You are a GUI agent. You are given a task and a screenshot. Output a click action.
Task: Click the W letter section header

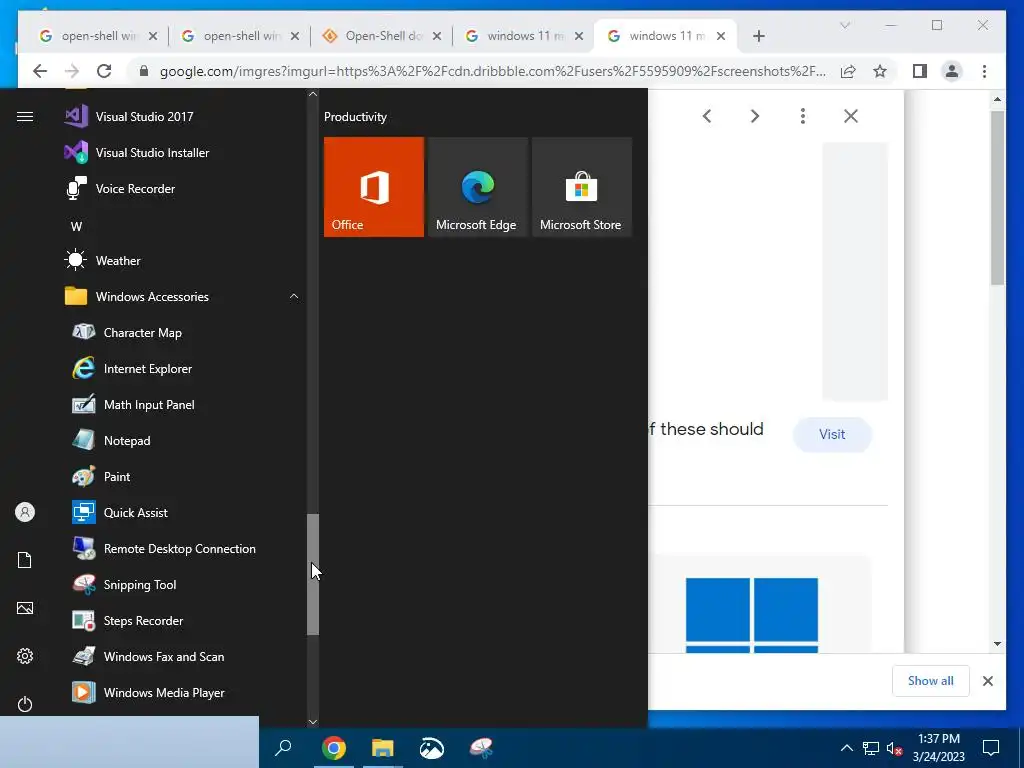pyautogui.click(x=76, y=227)
